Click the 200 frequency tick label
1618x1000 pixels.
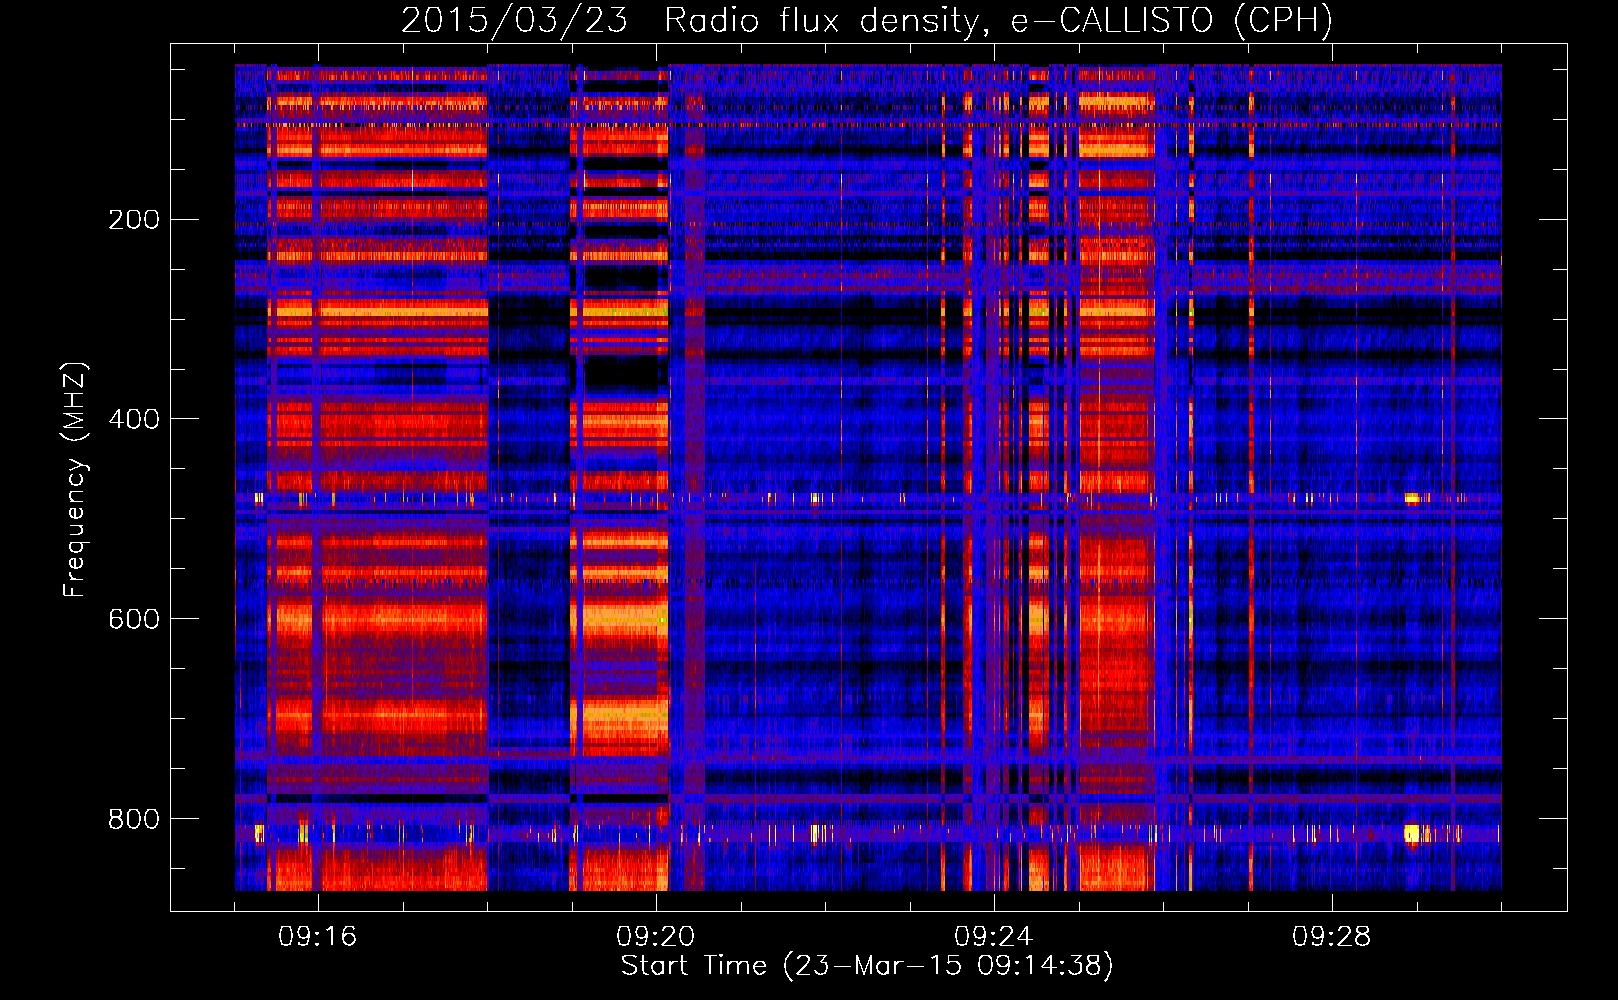(134, 219)
